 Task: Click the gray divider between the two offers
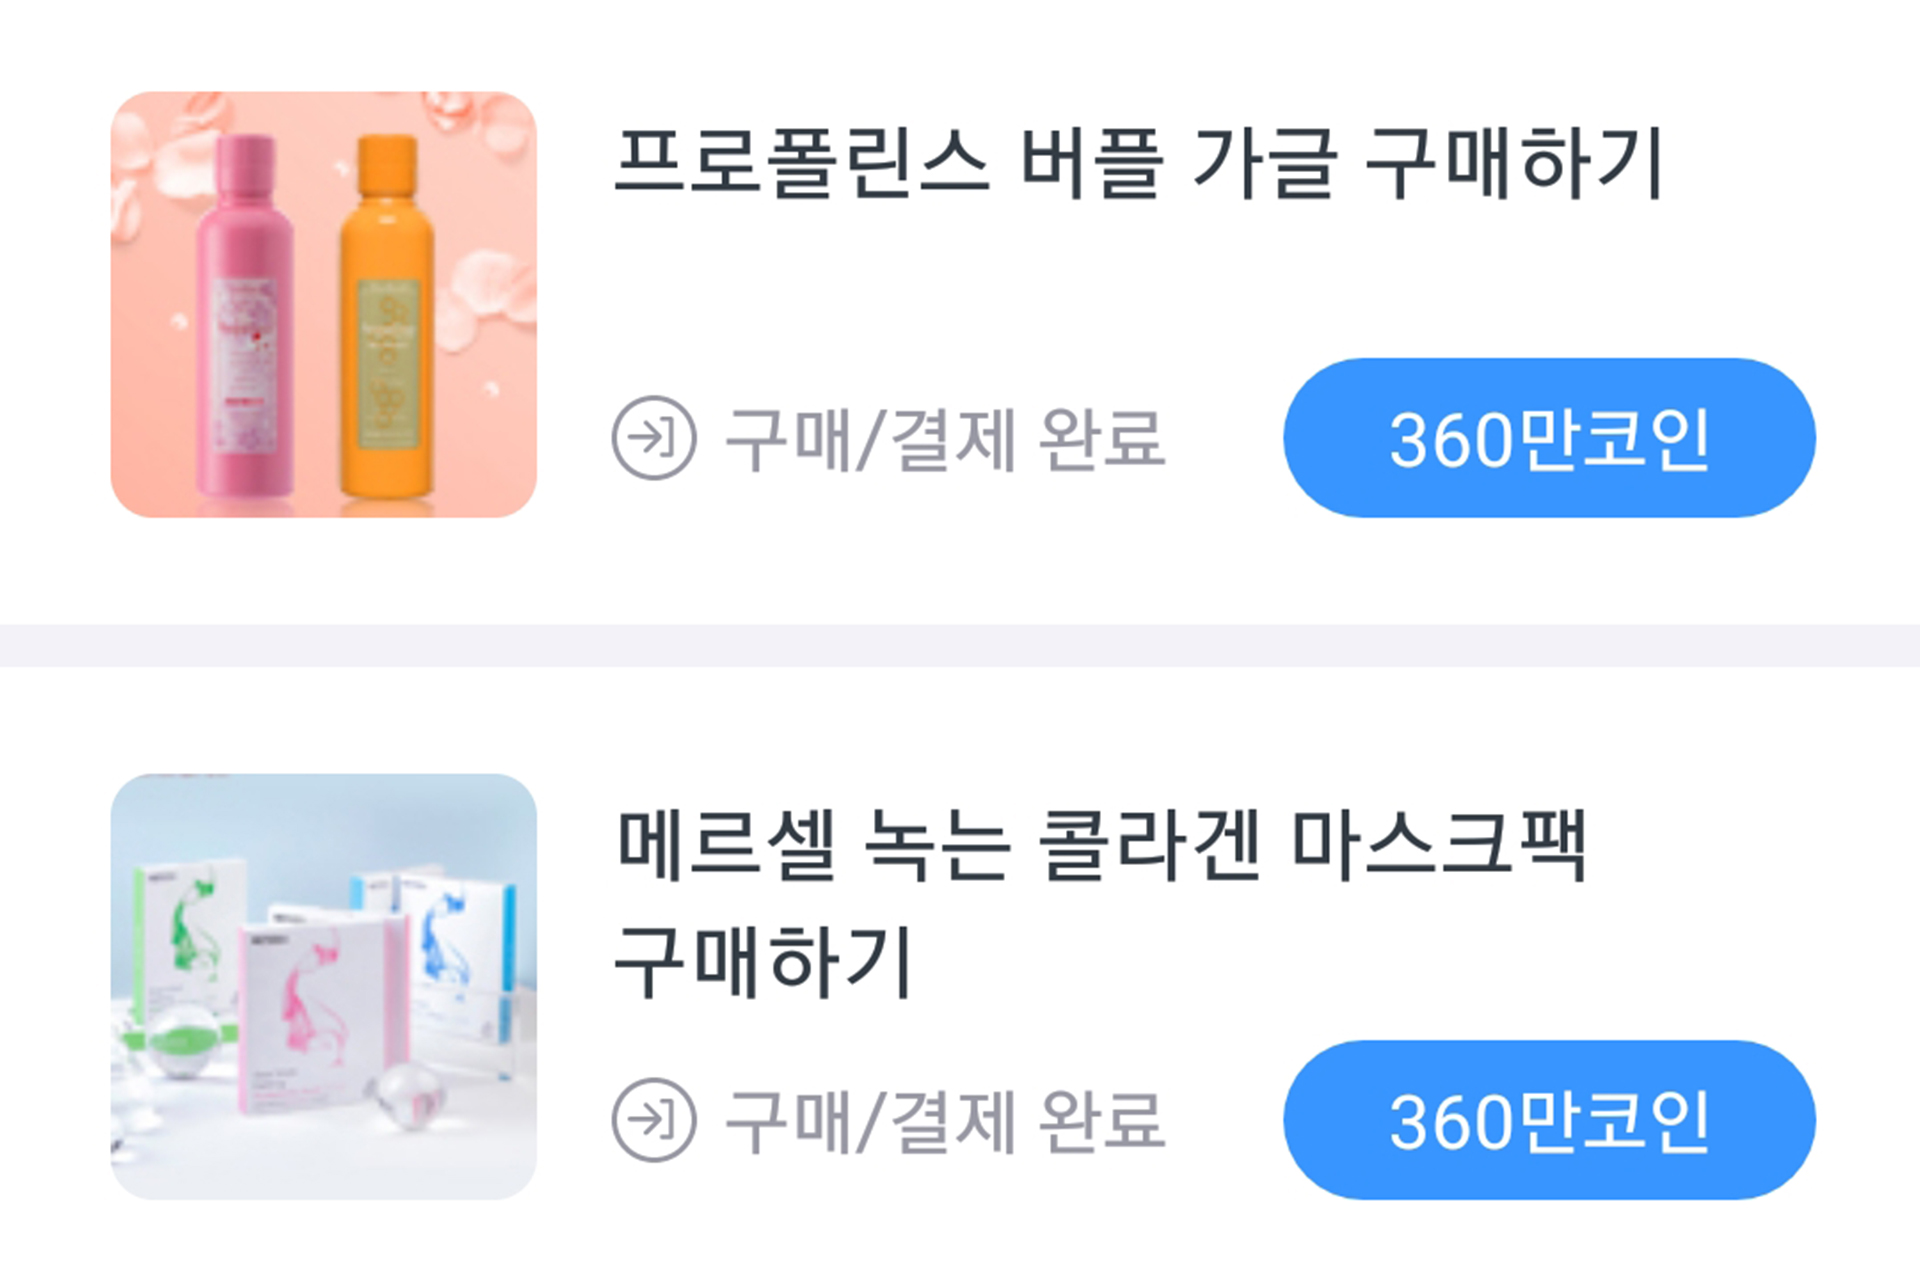960,646
